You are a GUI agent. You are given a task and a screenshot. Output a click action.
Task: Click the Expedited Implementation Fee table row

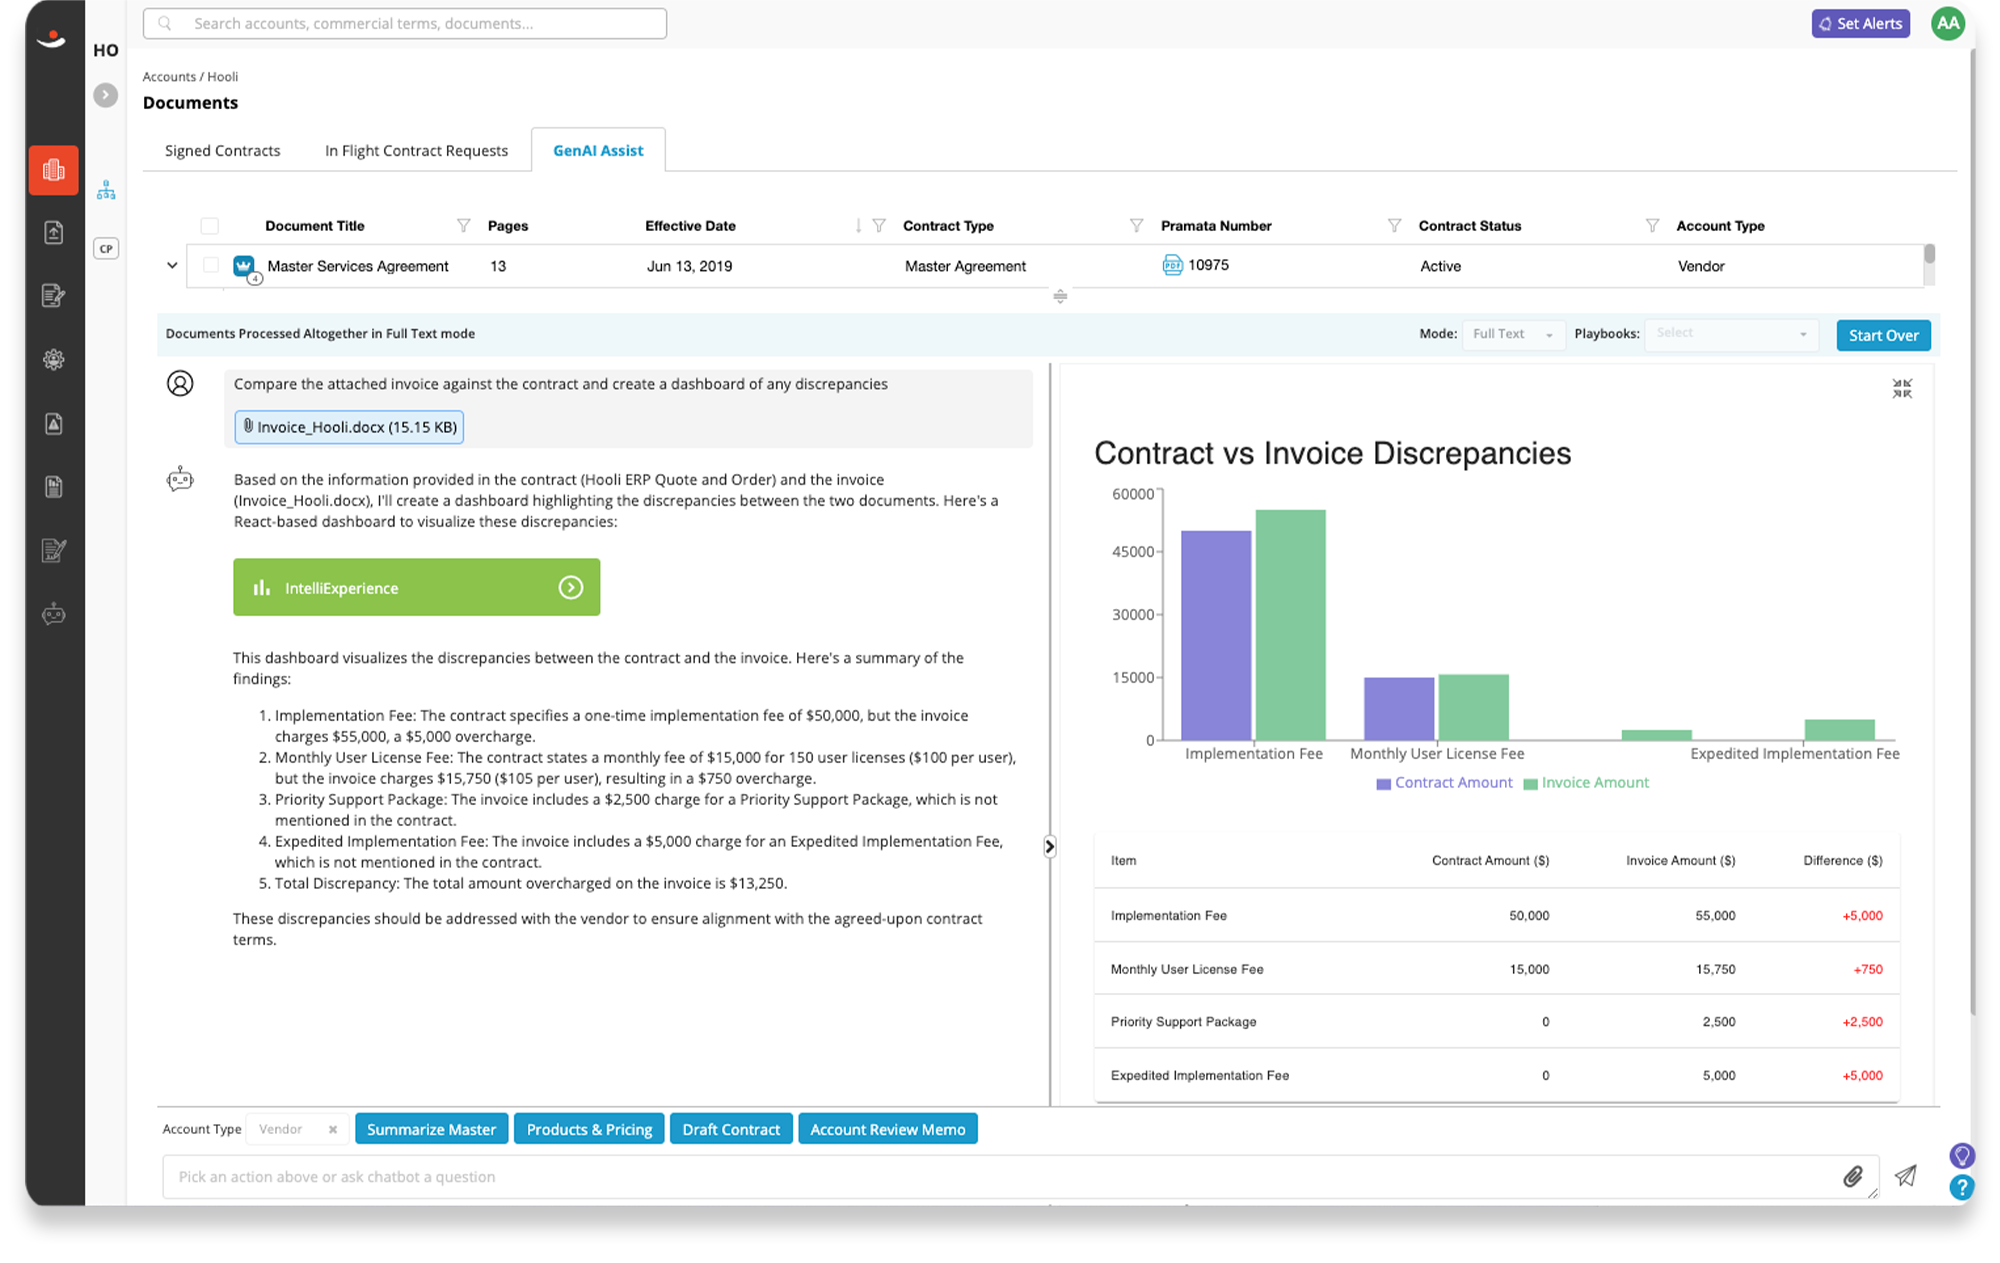[1496, 1076]
